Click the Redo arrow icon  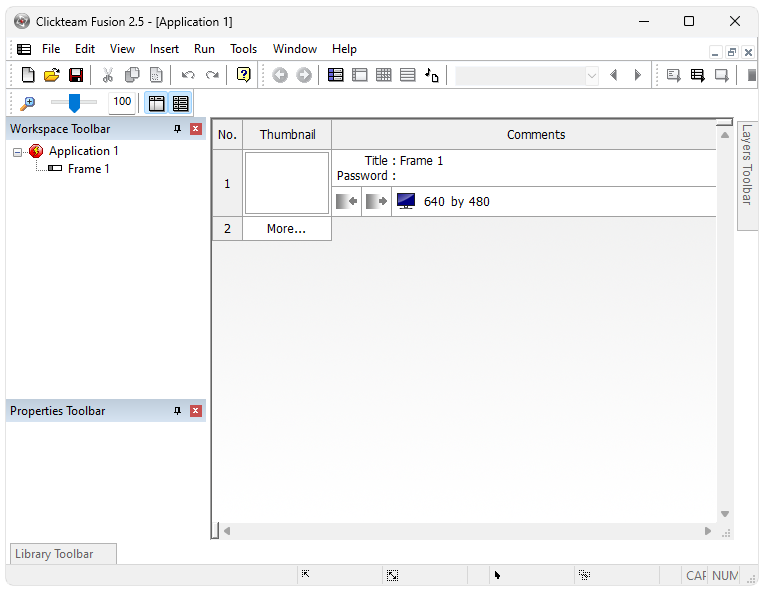tap(212, 75)
